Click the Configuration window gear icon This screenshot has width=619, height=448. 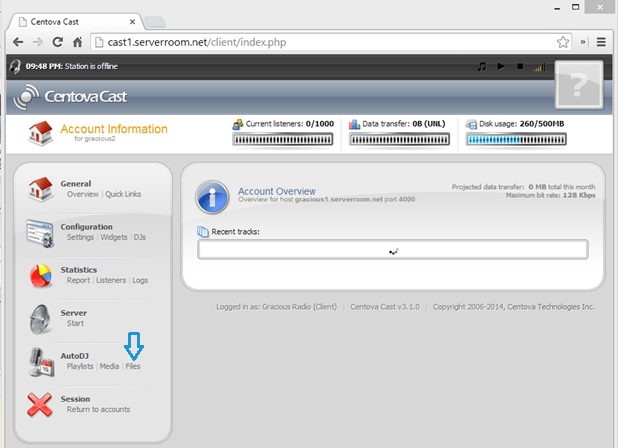(40, 233)
